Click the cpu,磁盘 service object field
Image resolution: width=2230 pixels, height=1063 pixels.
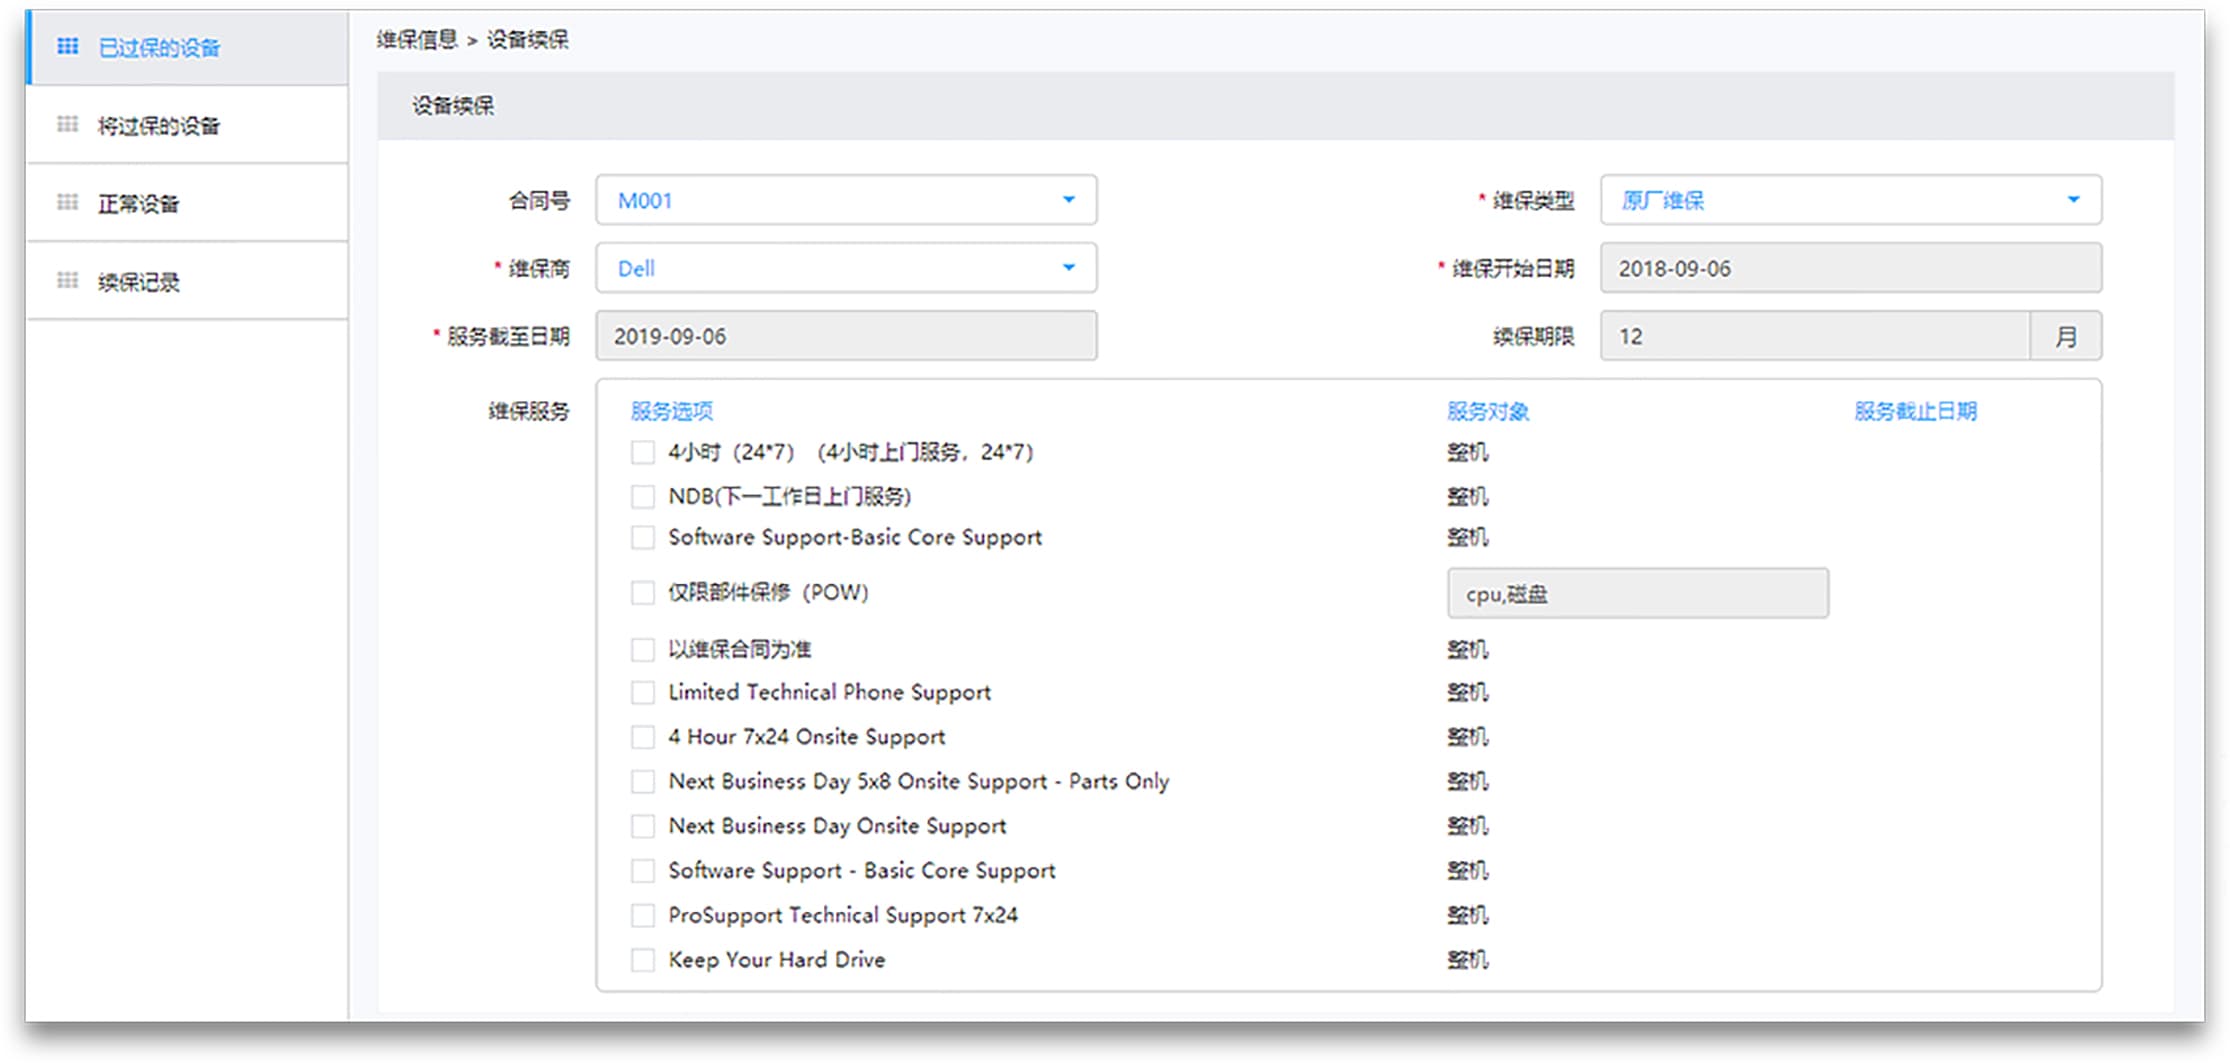[1637, 594]
